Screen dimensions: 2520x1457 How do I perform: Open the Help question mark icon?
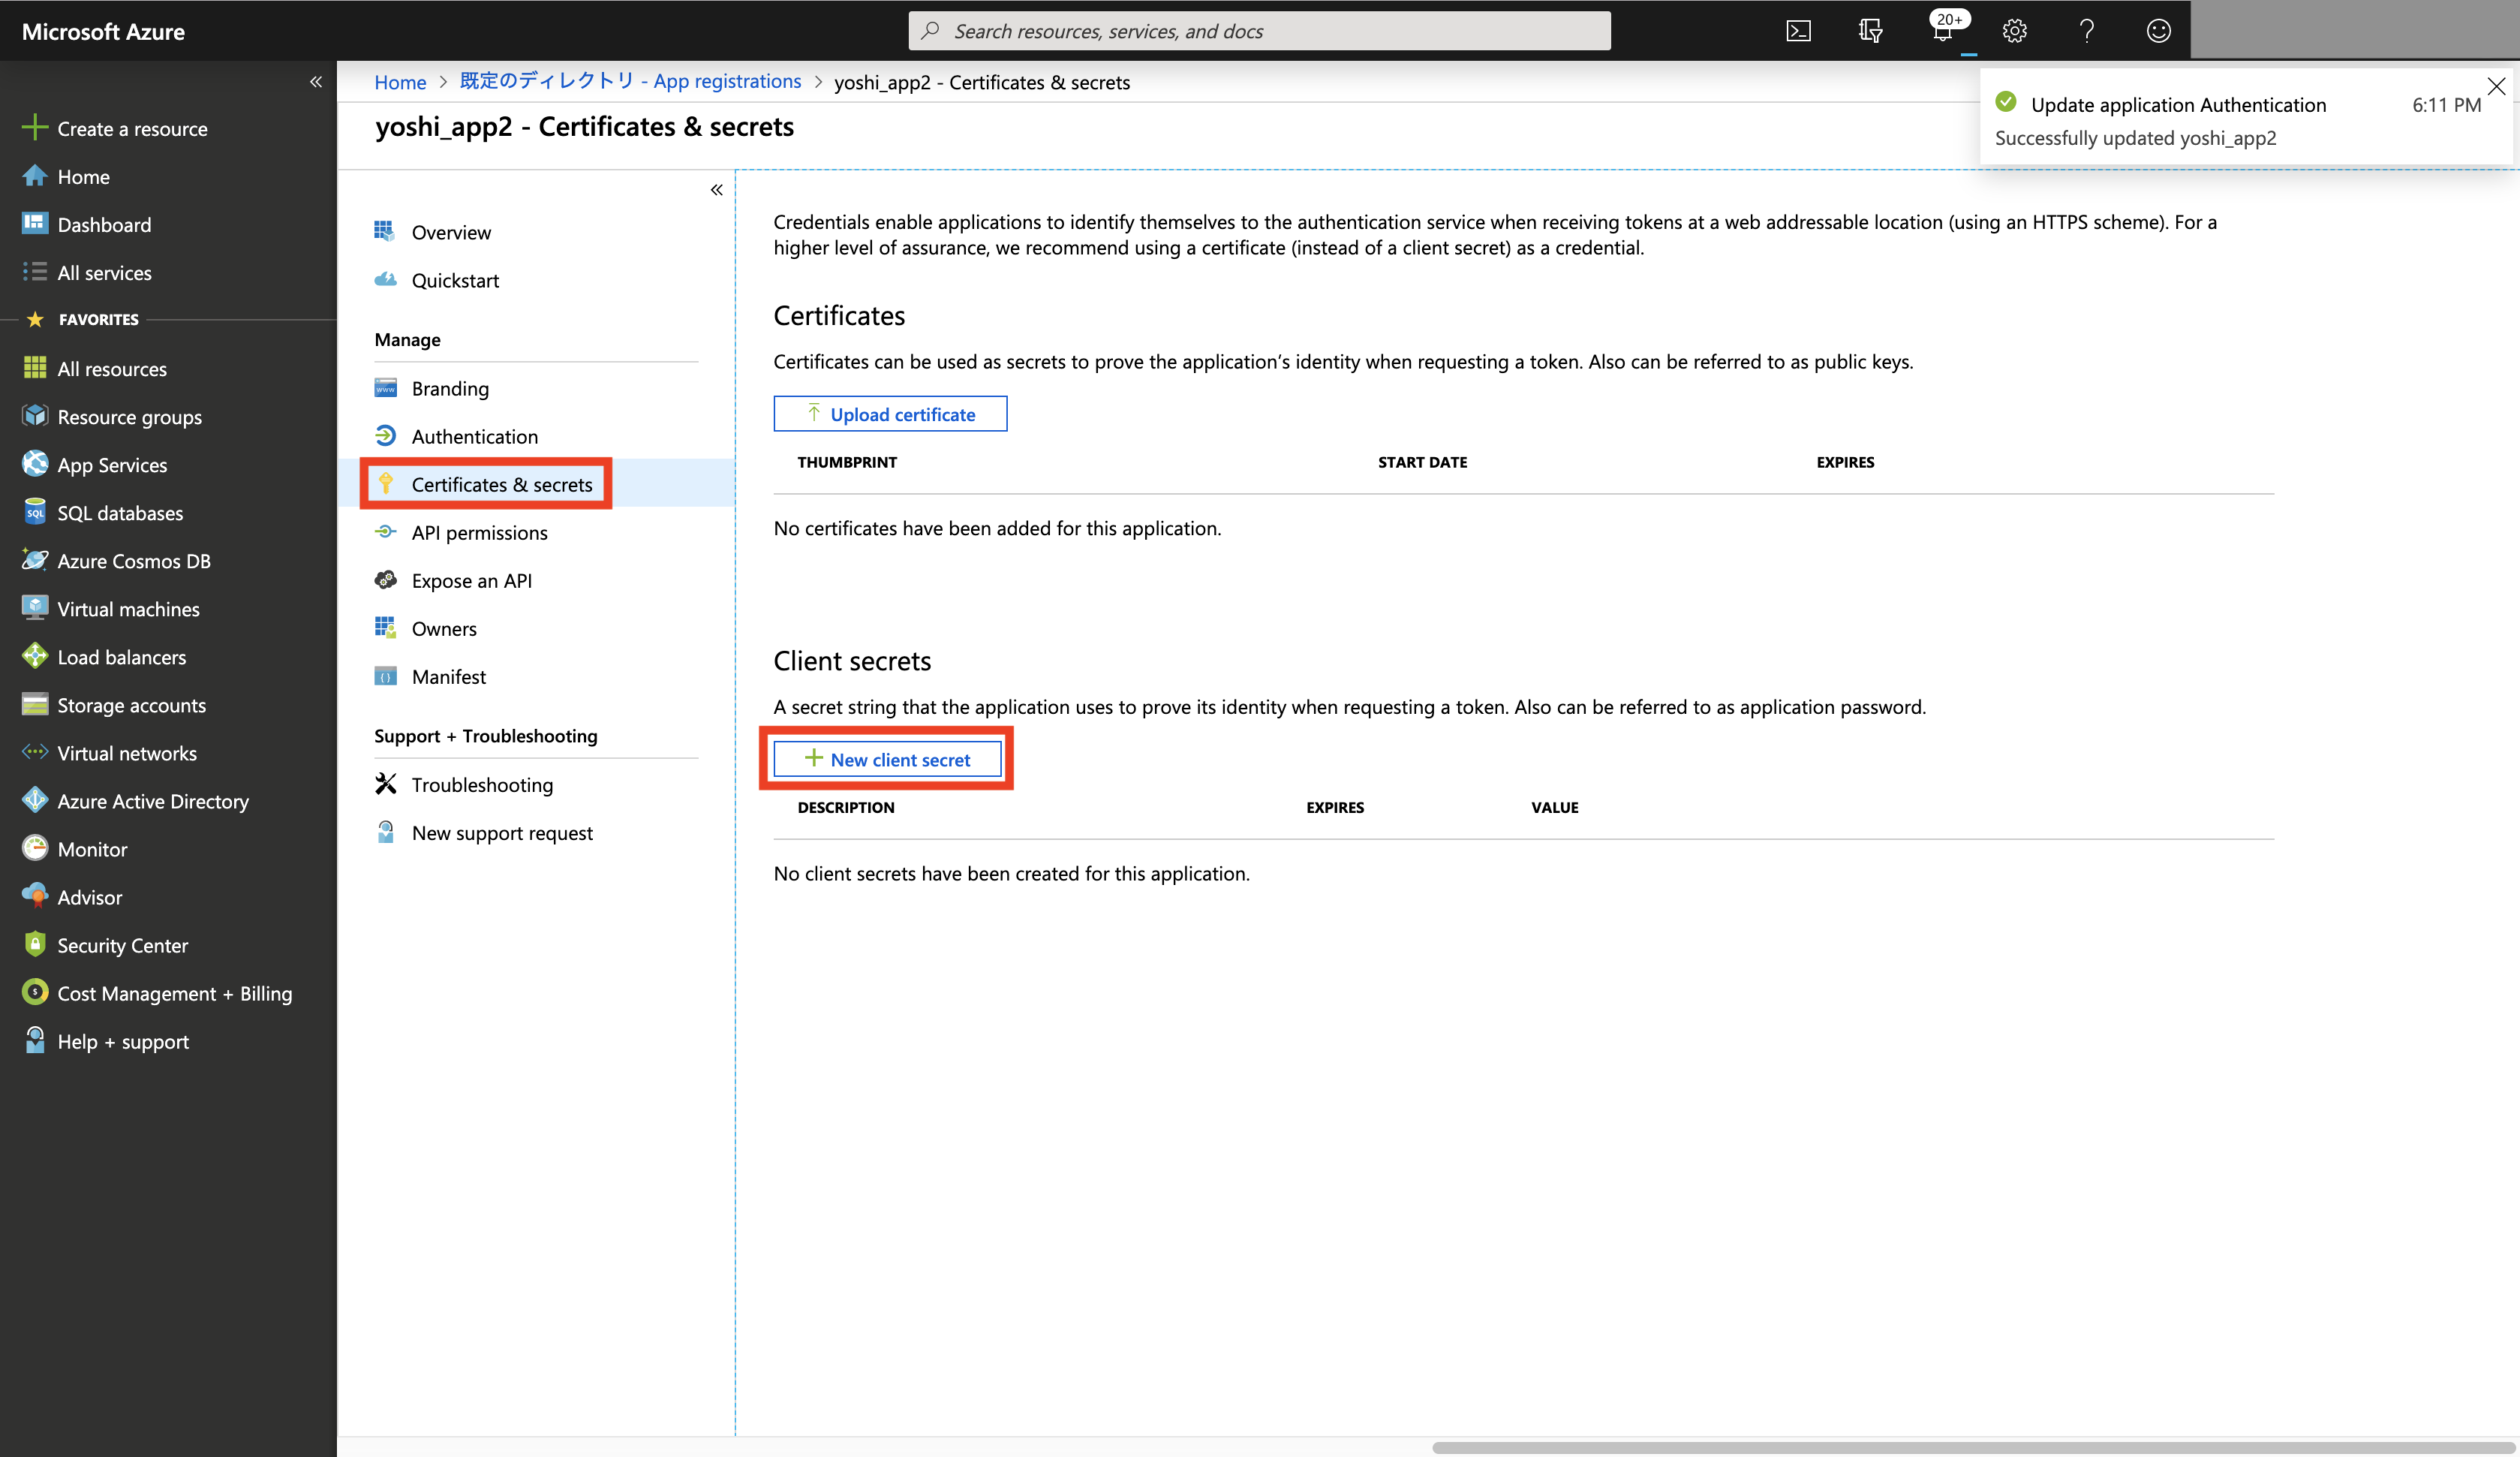point(2086,31)
